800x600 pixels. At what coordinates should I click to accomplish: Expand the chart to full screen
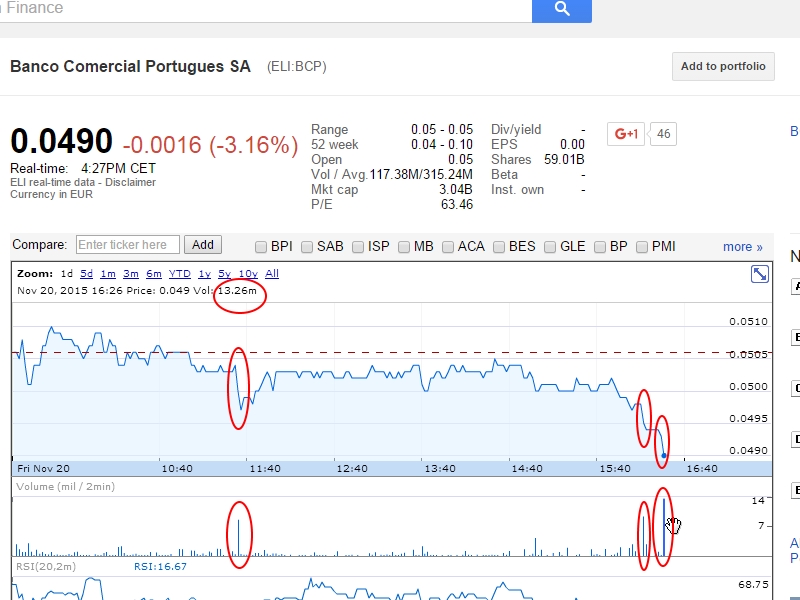click(x=760, y=274)
